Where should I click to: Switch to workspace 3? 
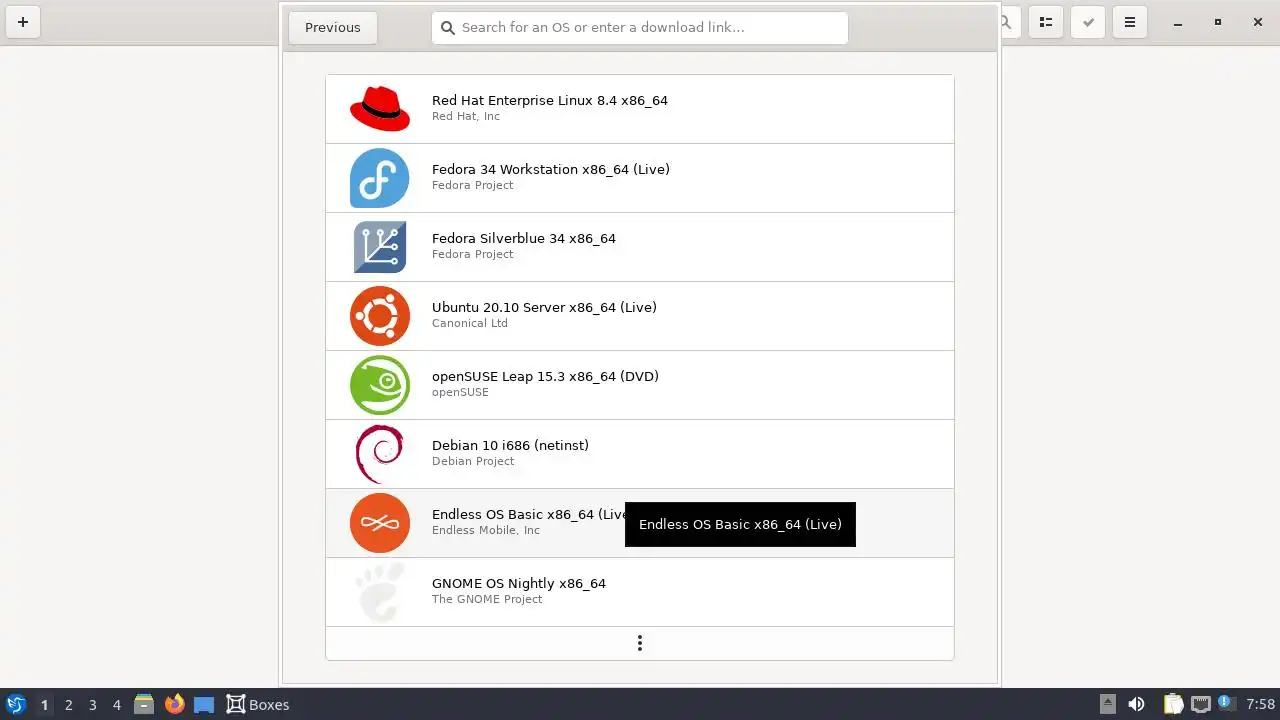pyautogui.click(x=92, y=705)
